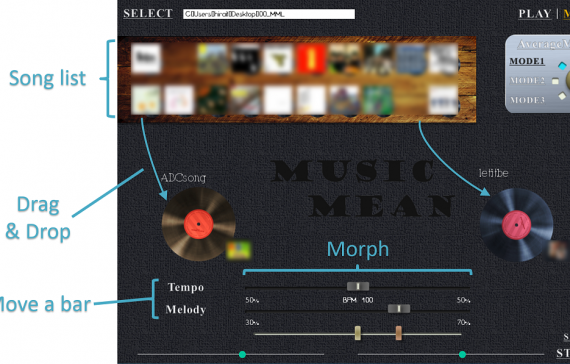Choose the green album cover in bottom row
Viewport: 570px width, 364px height.
pos(377,100)
